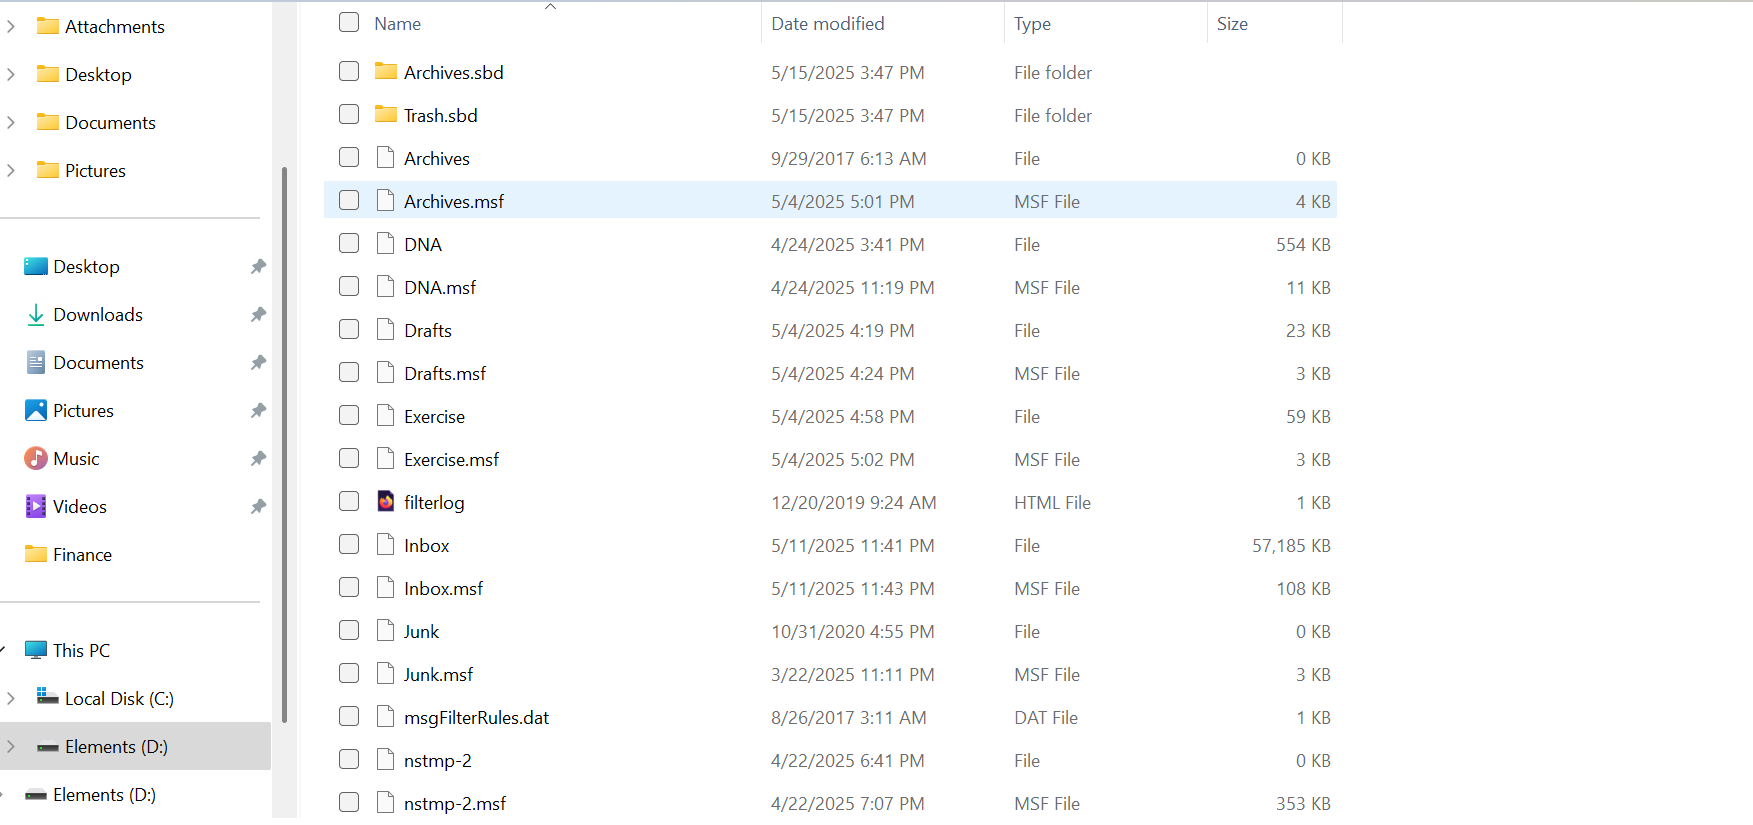Image resolution: width=1753 pixels, height=825 pixels.
Task: Open the Exercise.msf file name
Action: point(451,459)
